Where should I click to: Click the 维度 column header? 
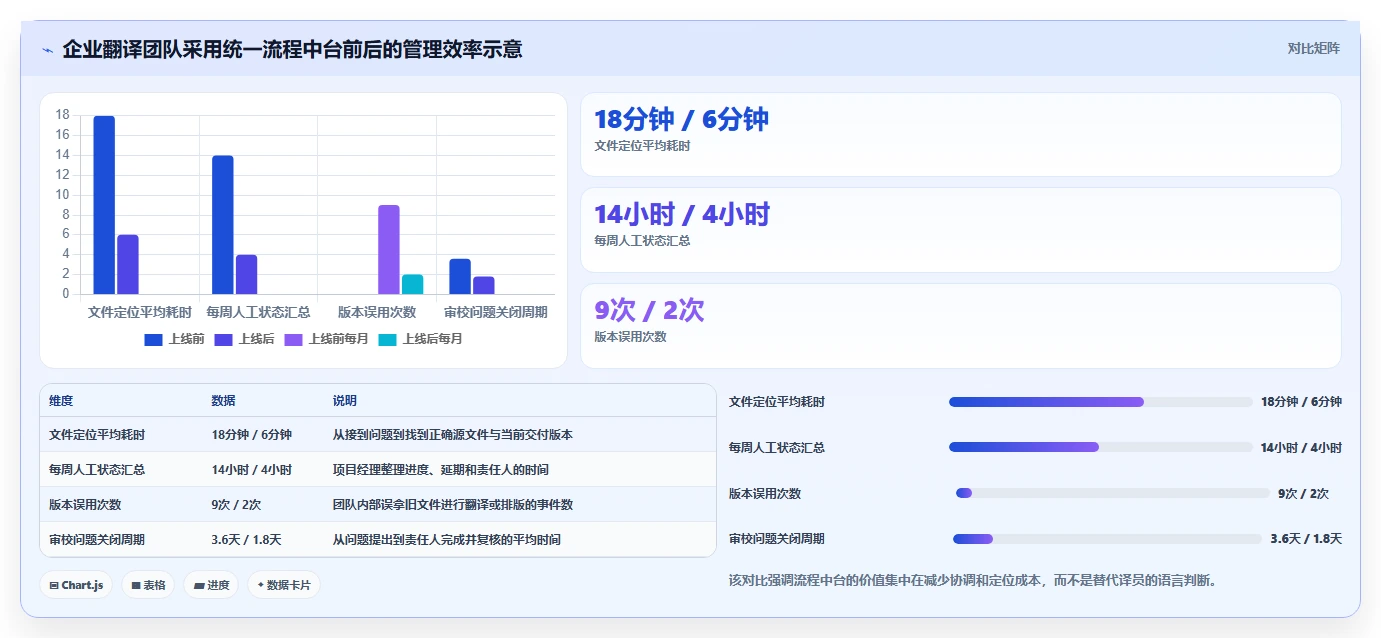pyautogui.click(x=61, y=401)
